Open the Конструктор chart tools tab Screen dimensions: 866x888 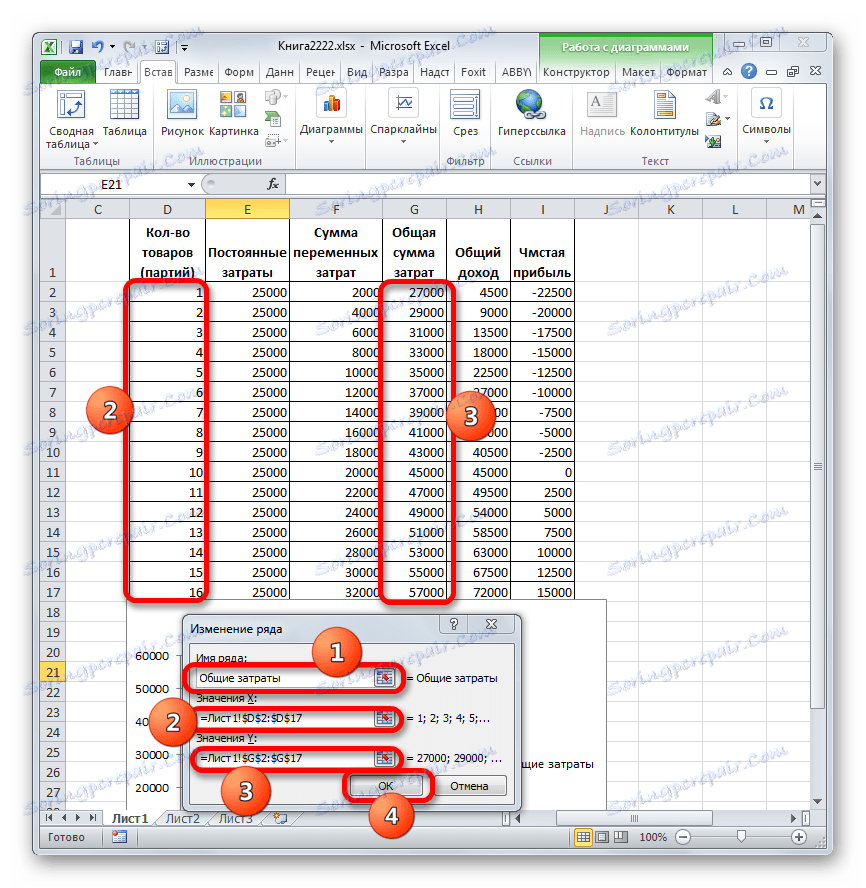pos(576,72)
